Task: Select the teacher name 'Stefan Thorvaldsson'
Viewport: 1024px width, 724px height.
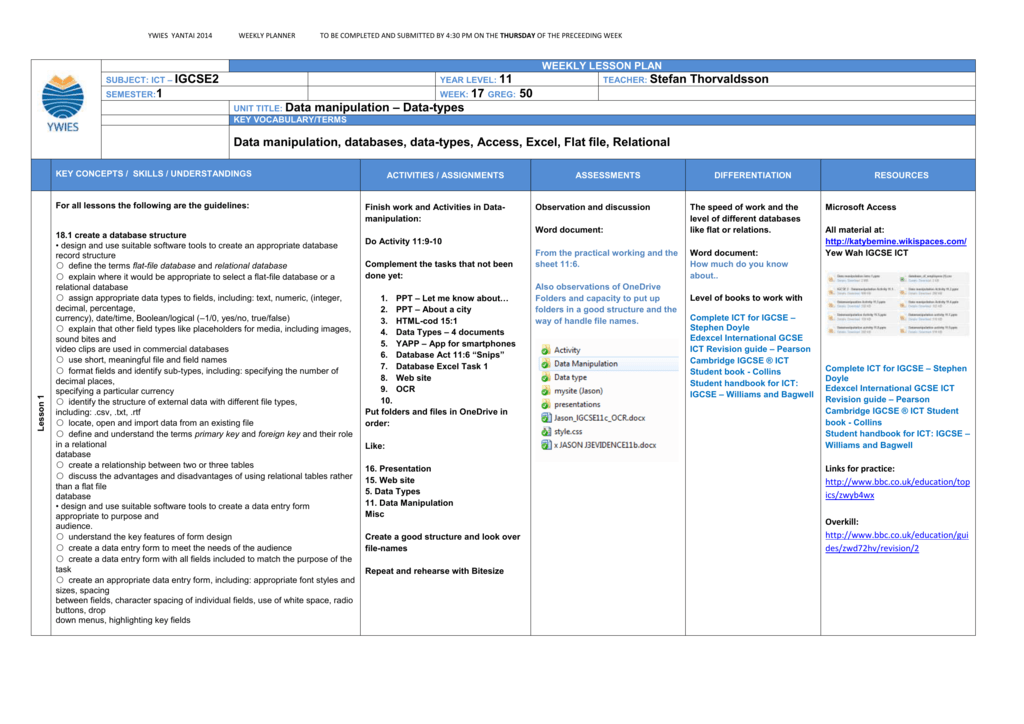Action: [x=709, y=79]
